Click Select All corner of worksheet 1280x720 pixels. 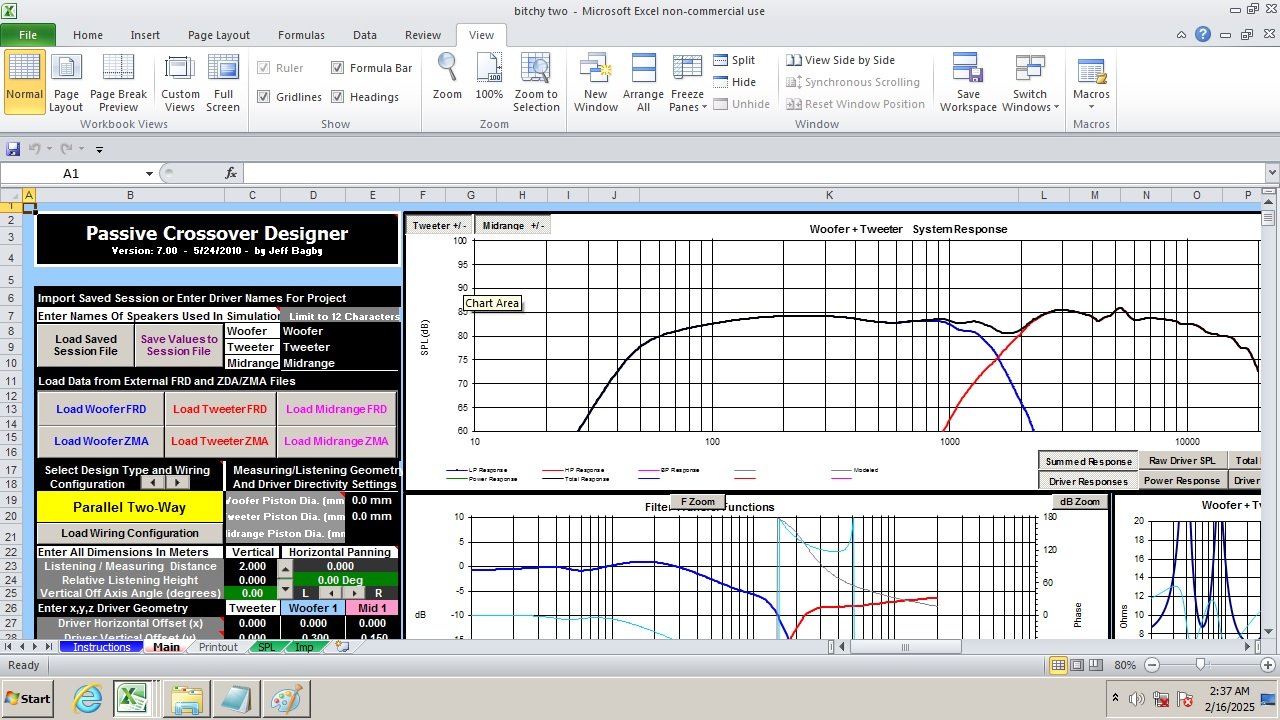click(x=10, y=195)
